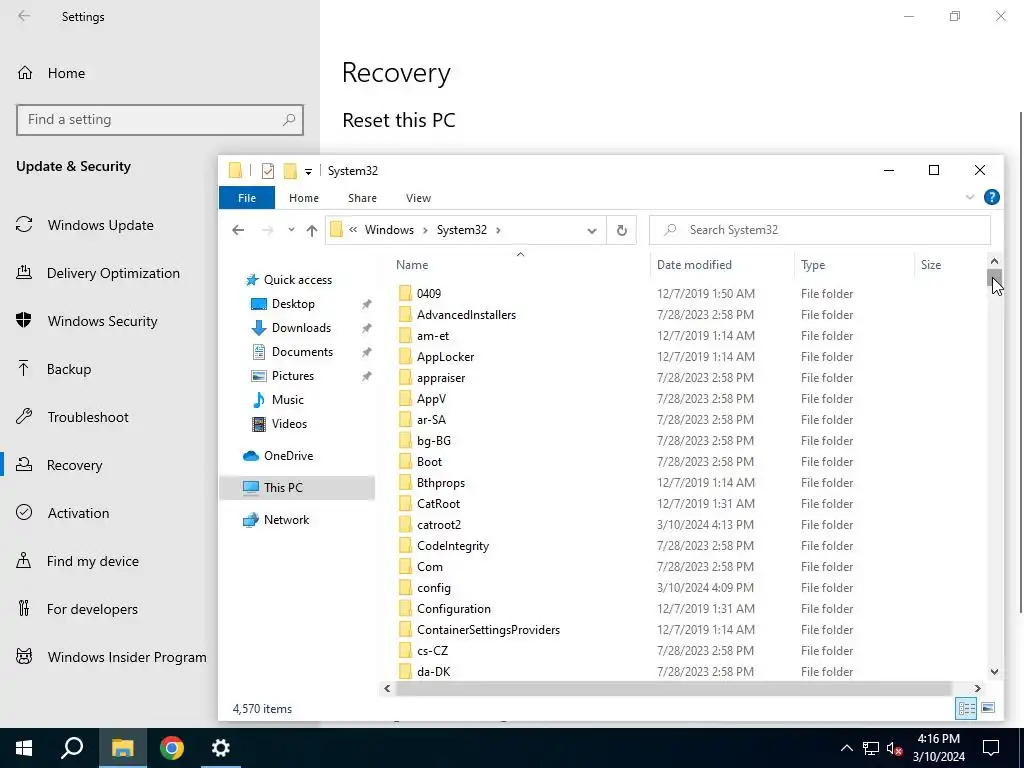Sort by the Date modified column
1024x768 pixels.
click(694, 264)
